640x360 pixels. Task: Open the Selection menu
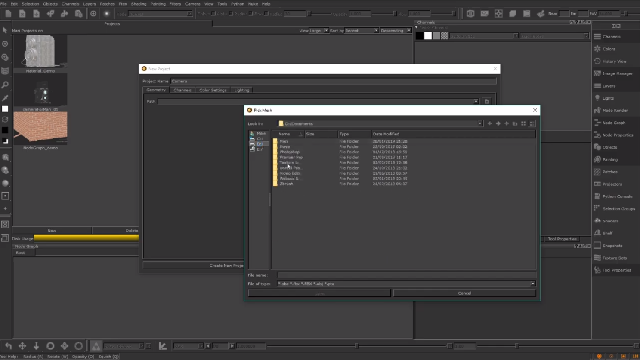coord(30,4)
